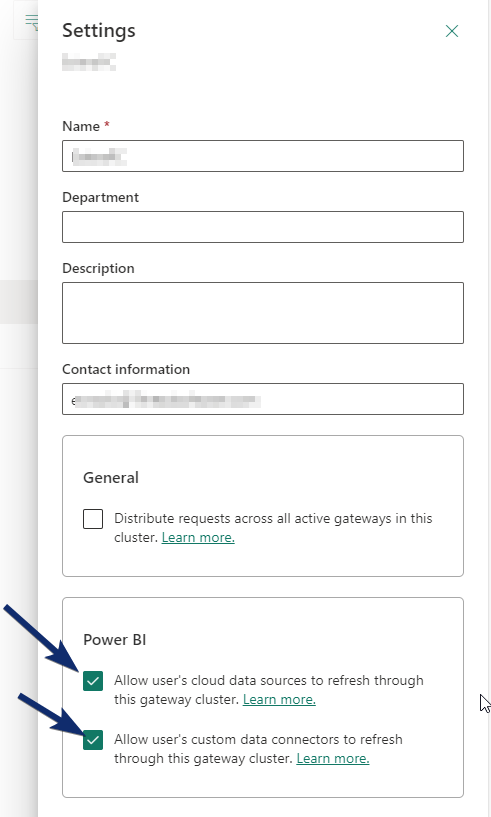Viewport: 491px width, 817px height.
Task: Uncheck allow custom data connectors refresh
Action: (93, 740)
